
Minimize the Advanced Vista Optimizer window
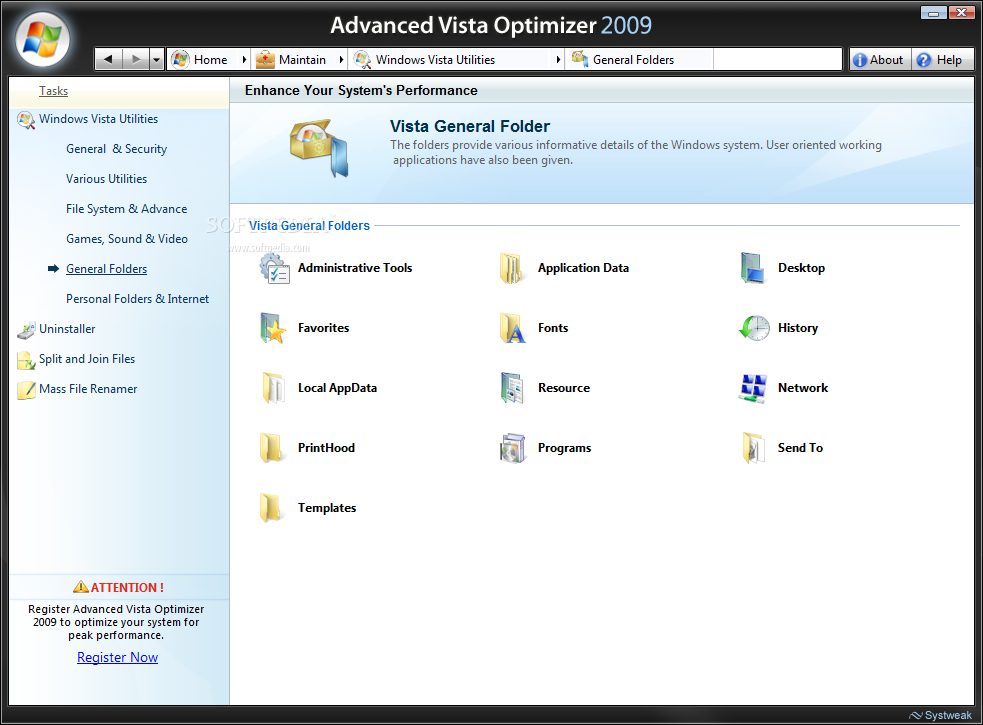[x=933, y=13]
